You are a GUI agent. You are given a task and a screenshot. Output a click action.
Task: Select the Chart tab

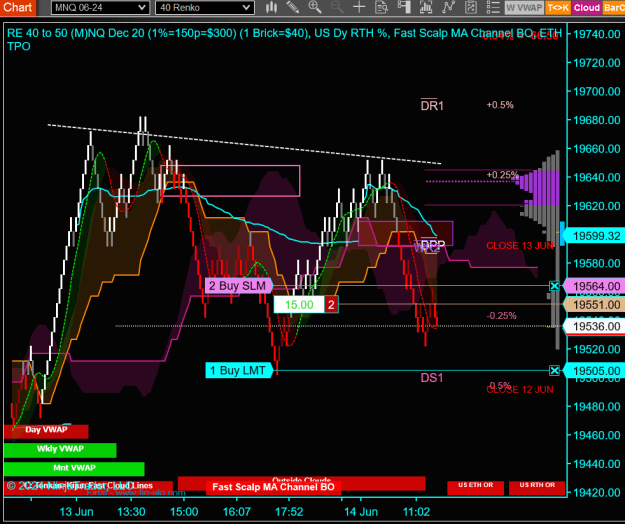point(18,7)
